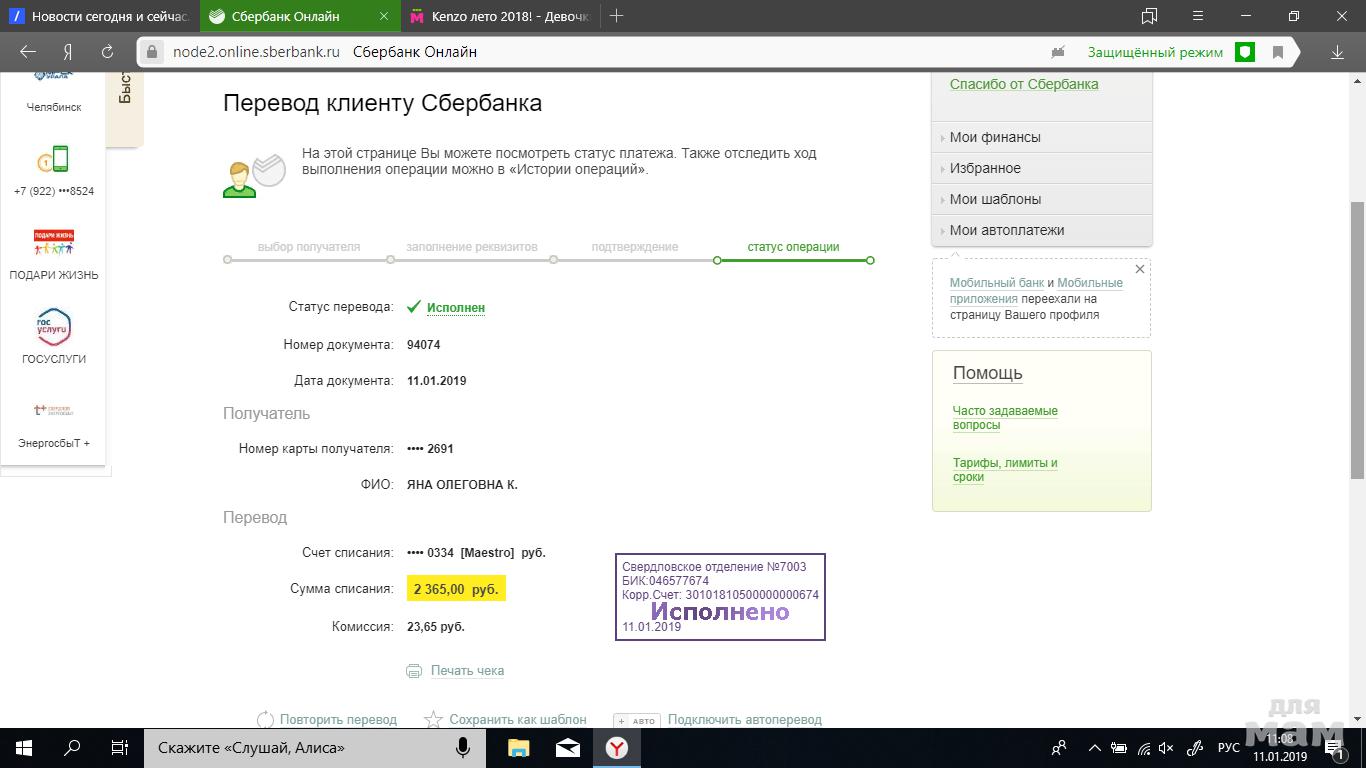1366x768 pixels.
Task: Expand the Мои шаблоны section
Action: point(994,199)
